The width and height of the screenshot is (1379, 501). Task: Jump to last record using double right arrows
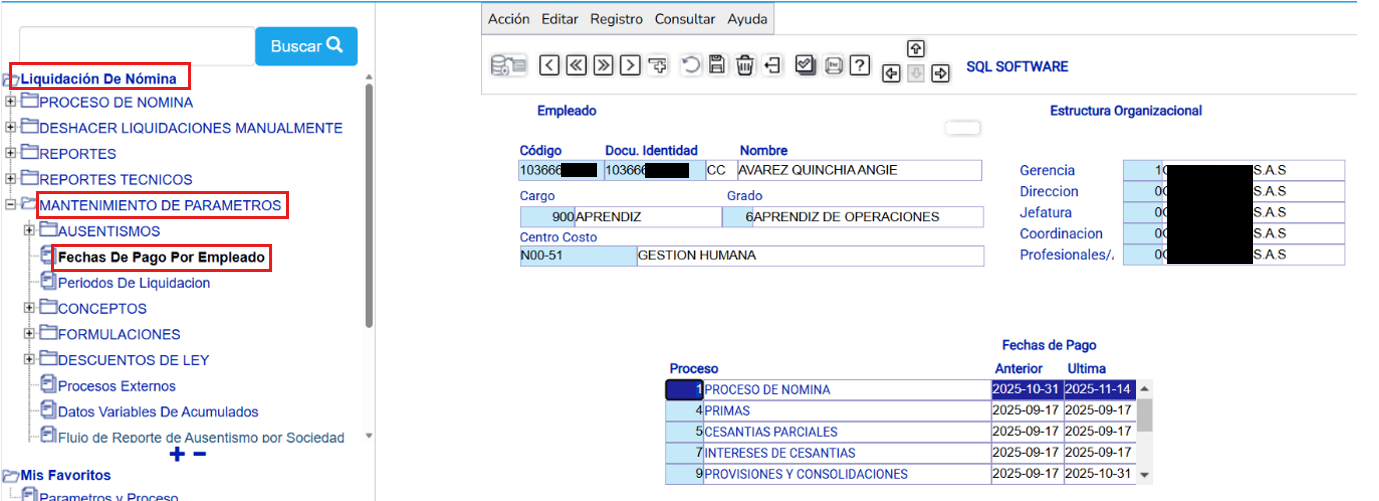tap(603, 66)
